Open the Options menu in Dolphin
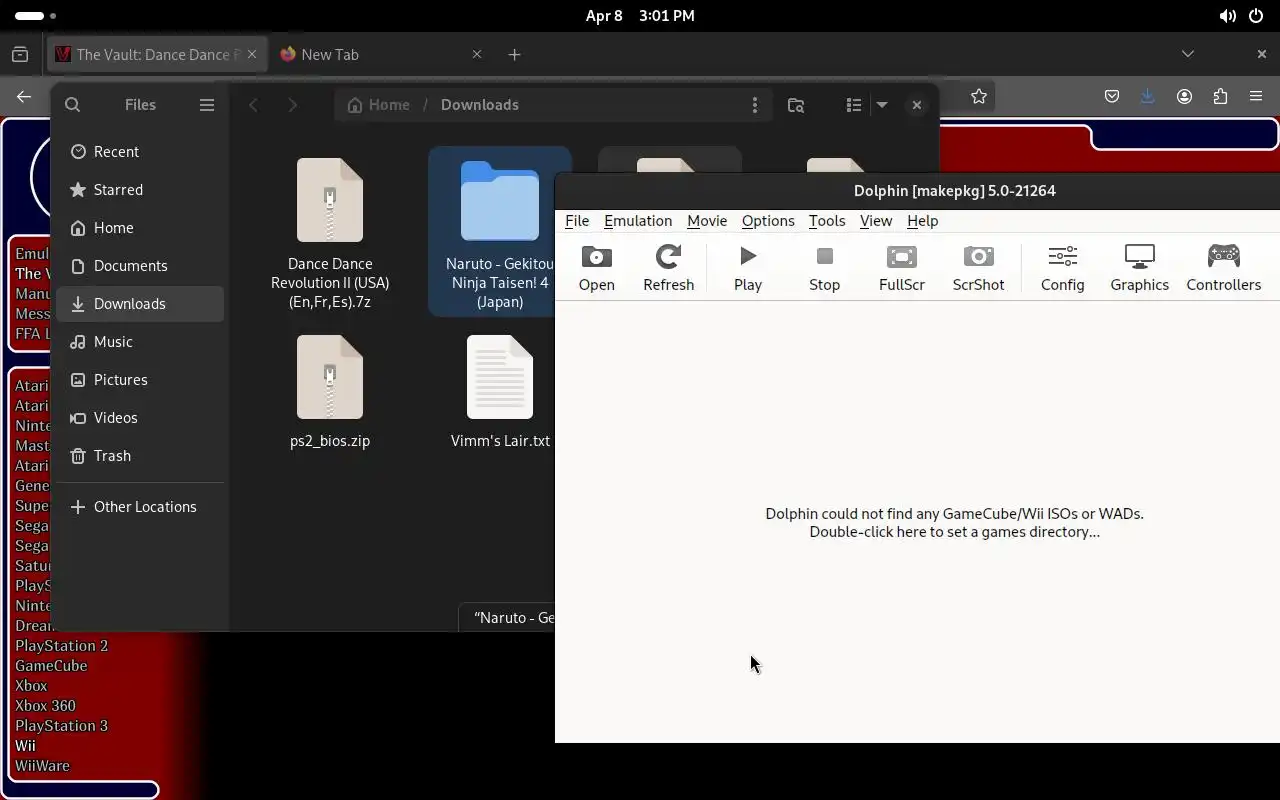This screenshot has height=800, width=1280. point(768,221)
